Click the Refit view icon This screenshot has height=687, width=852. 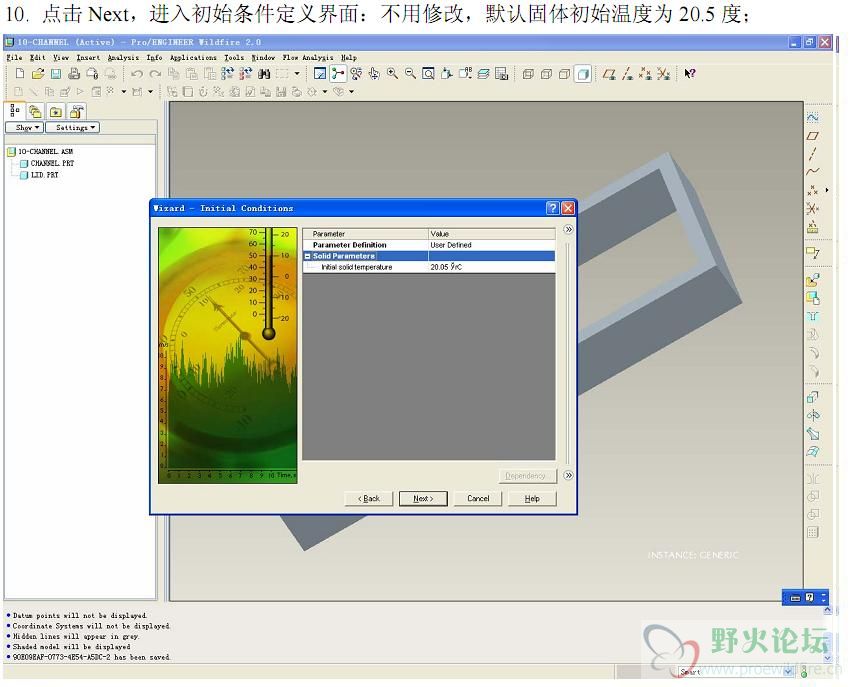pyautogui.click(x=428, y=73)
